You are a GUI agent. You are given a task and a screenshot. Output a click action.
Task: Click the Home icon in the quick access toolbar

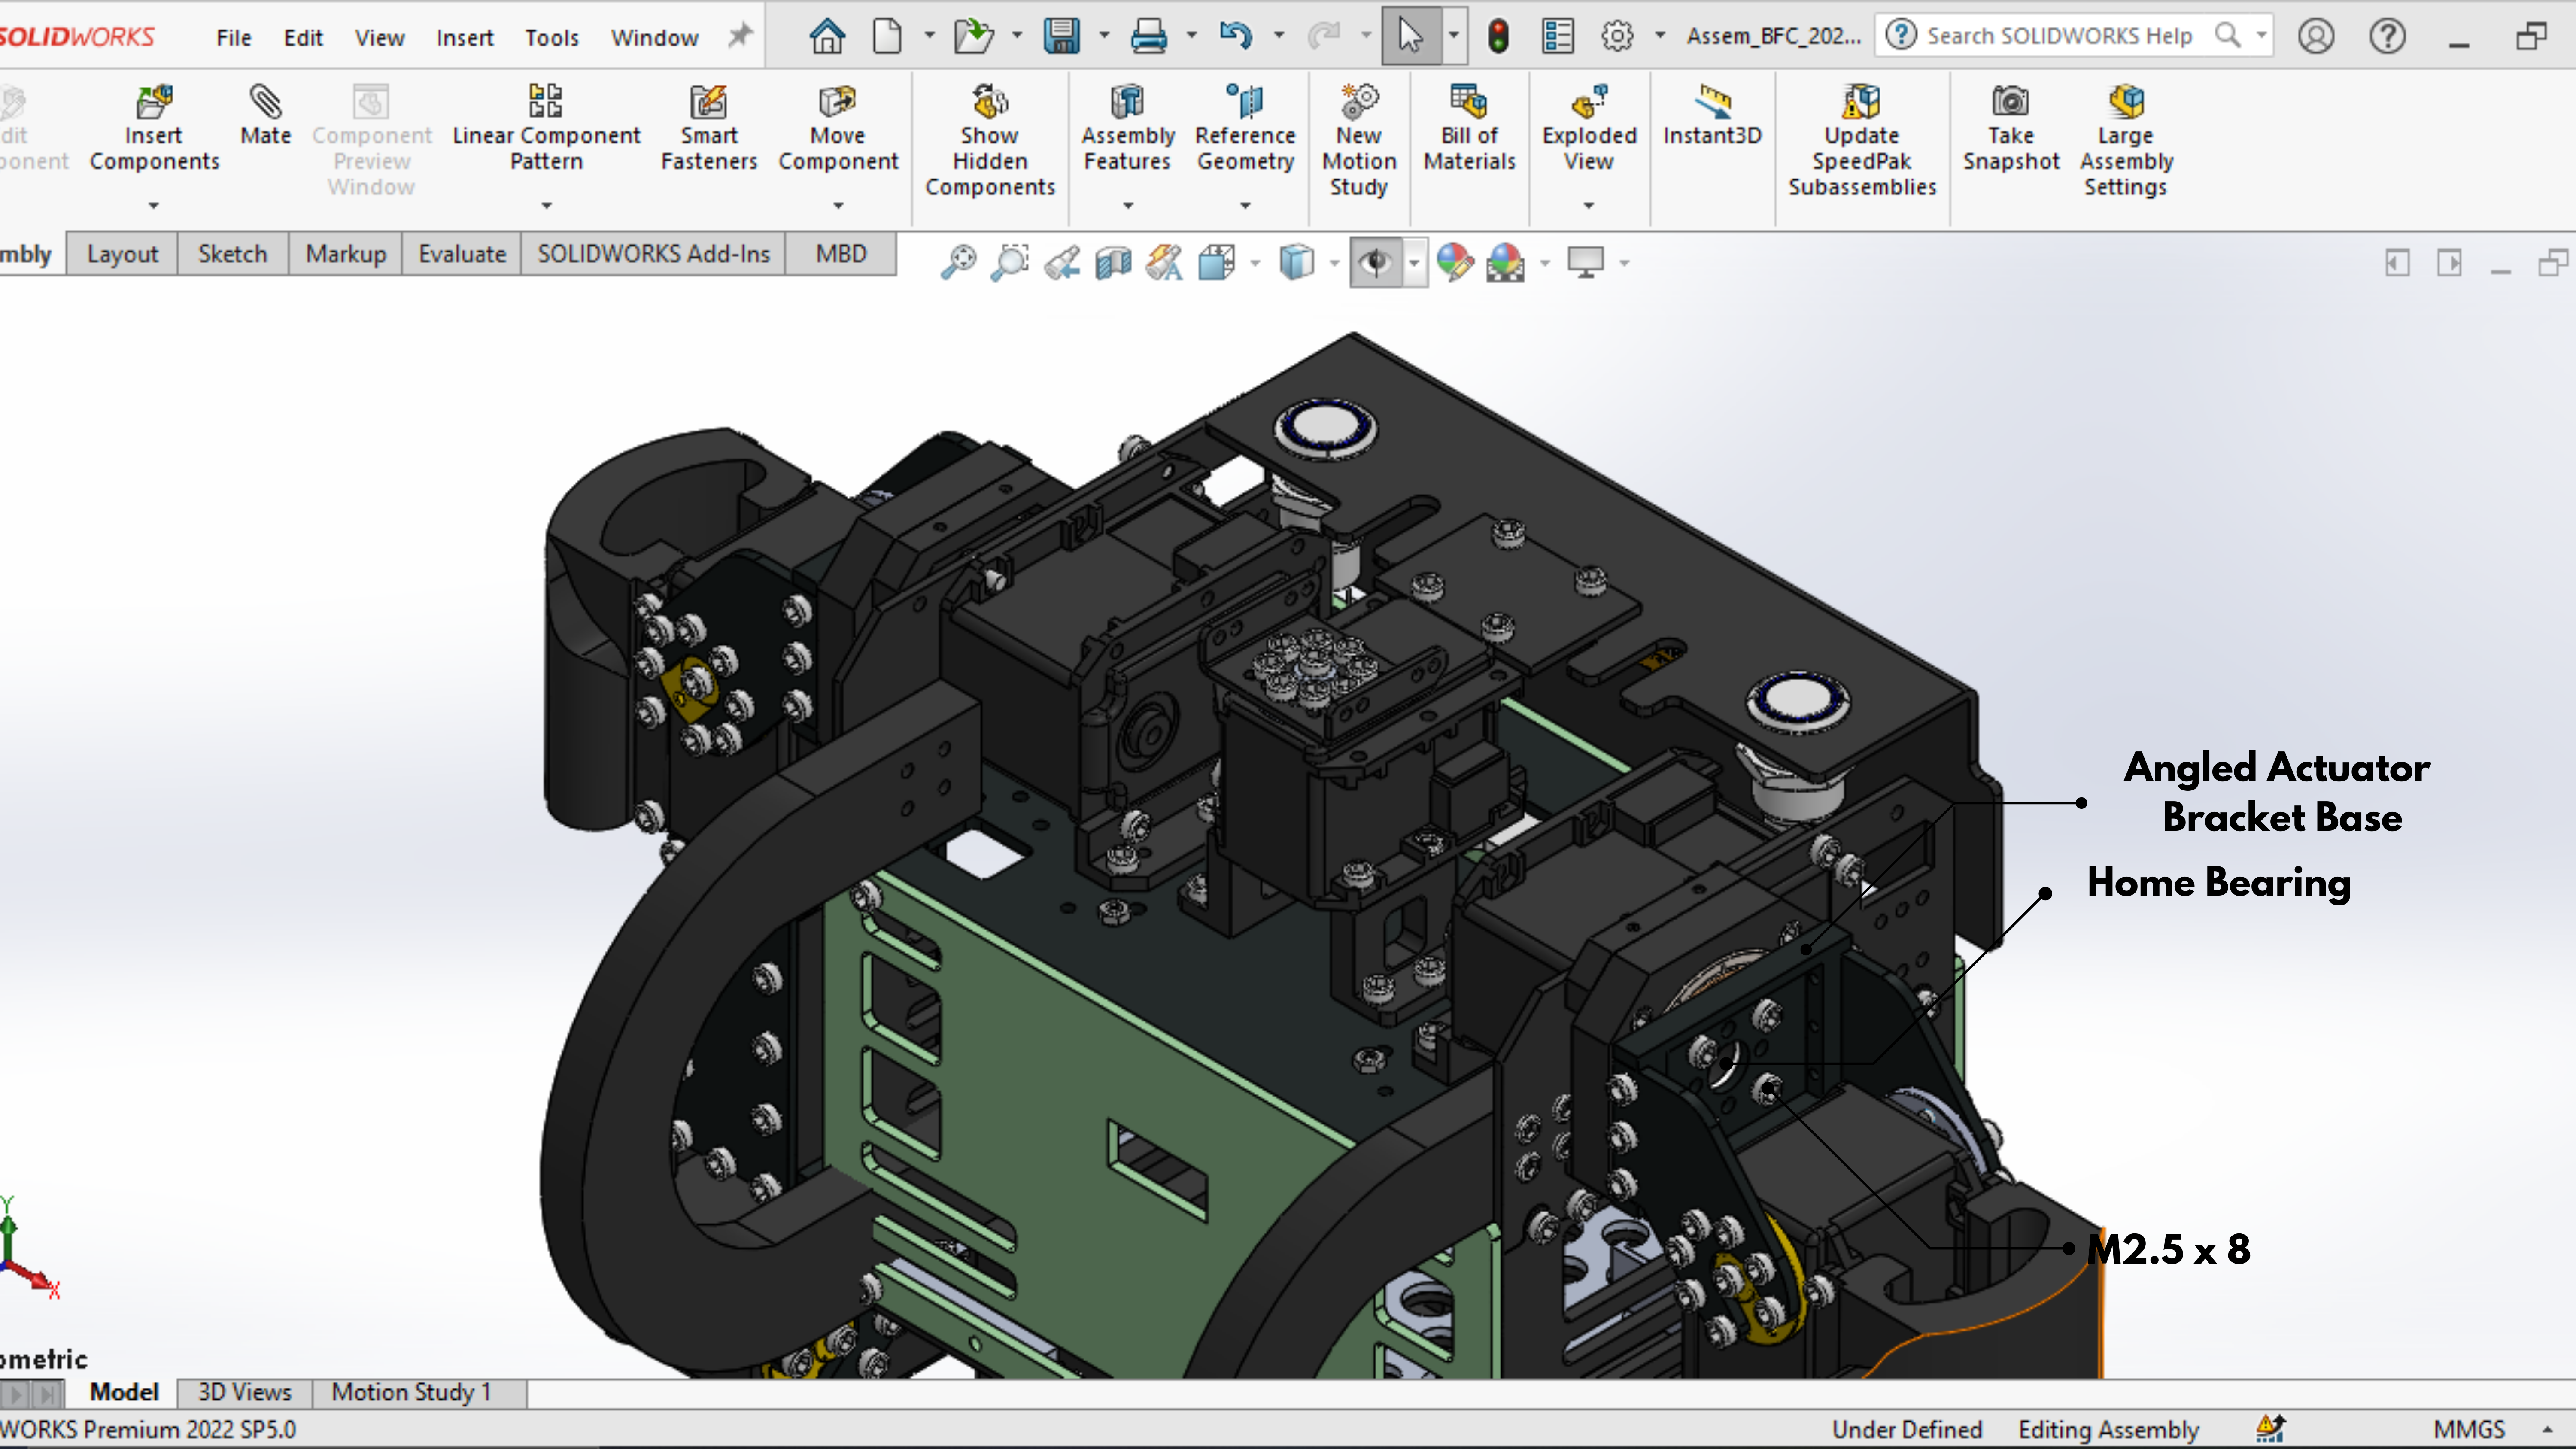tap(827, 36)
